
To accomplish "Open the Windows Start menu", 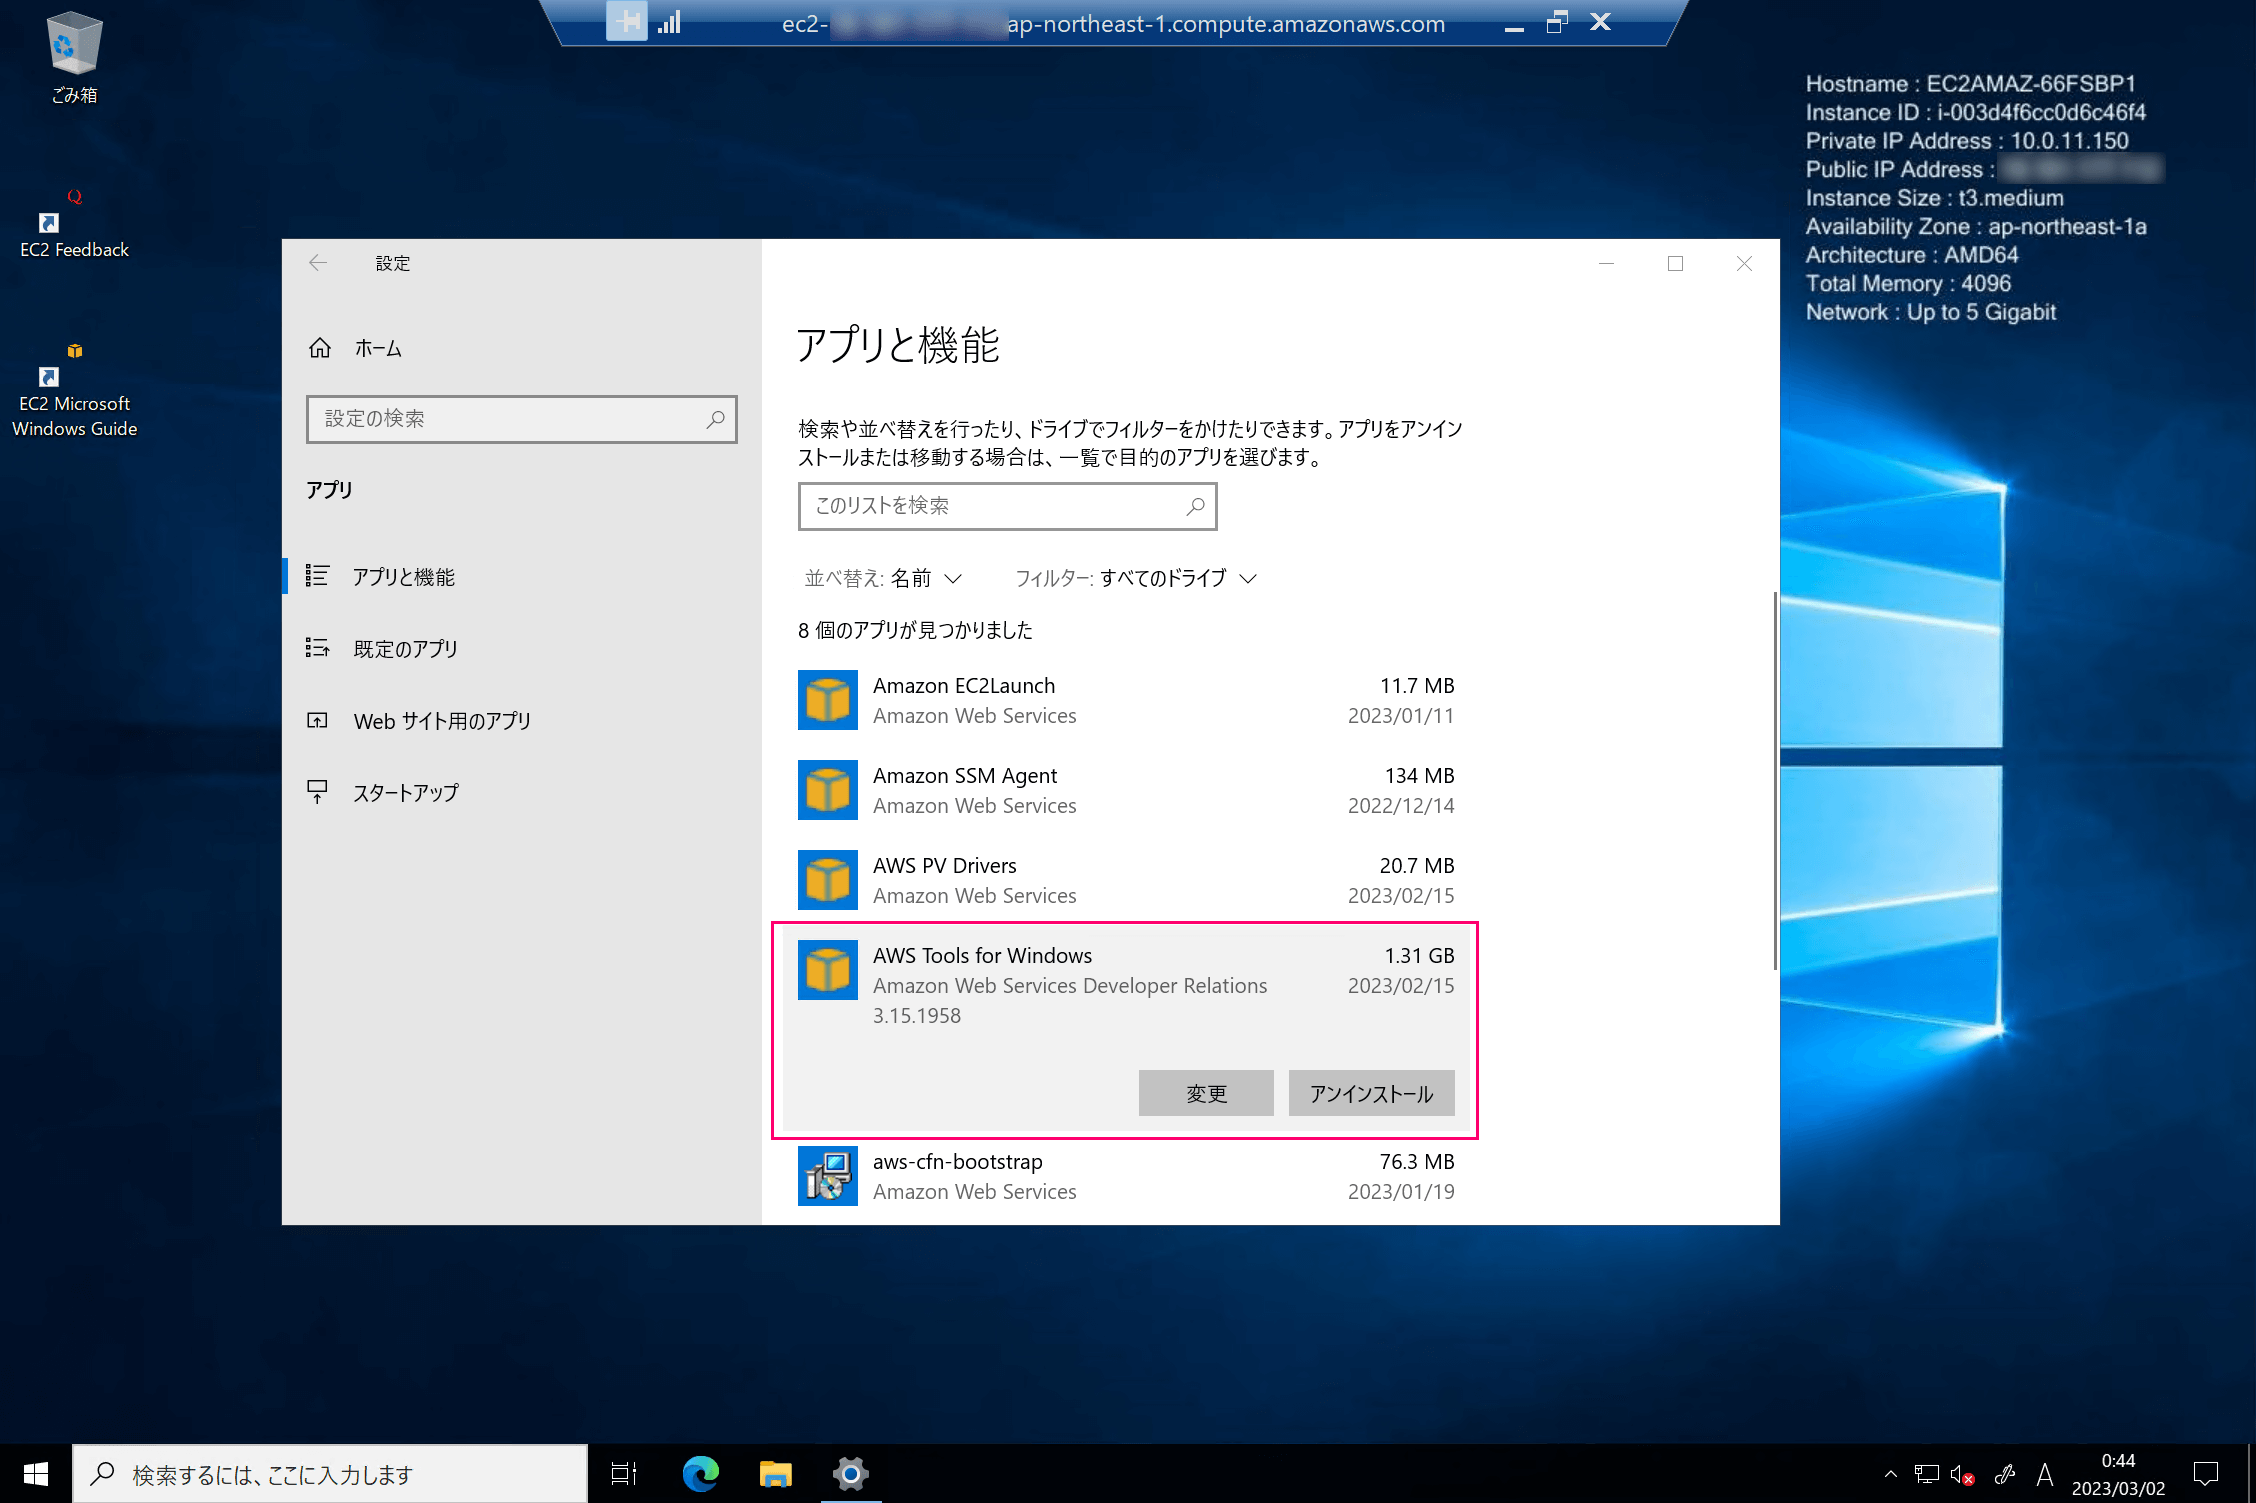I will (36, 1474).
